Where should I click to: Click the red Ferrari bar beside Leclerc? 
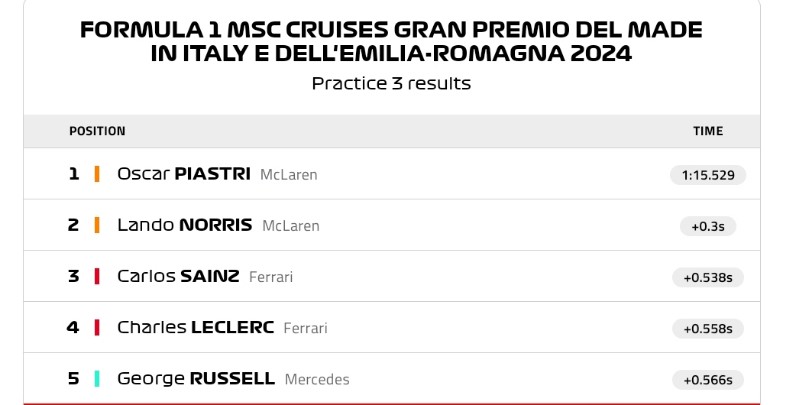tap(97, 327)
